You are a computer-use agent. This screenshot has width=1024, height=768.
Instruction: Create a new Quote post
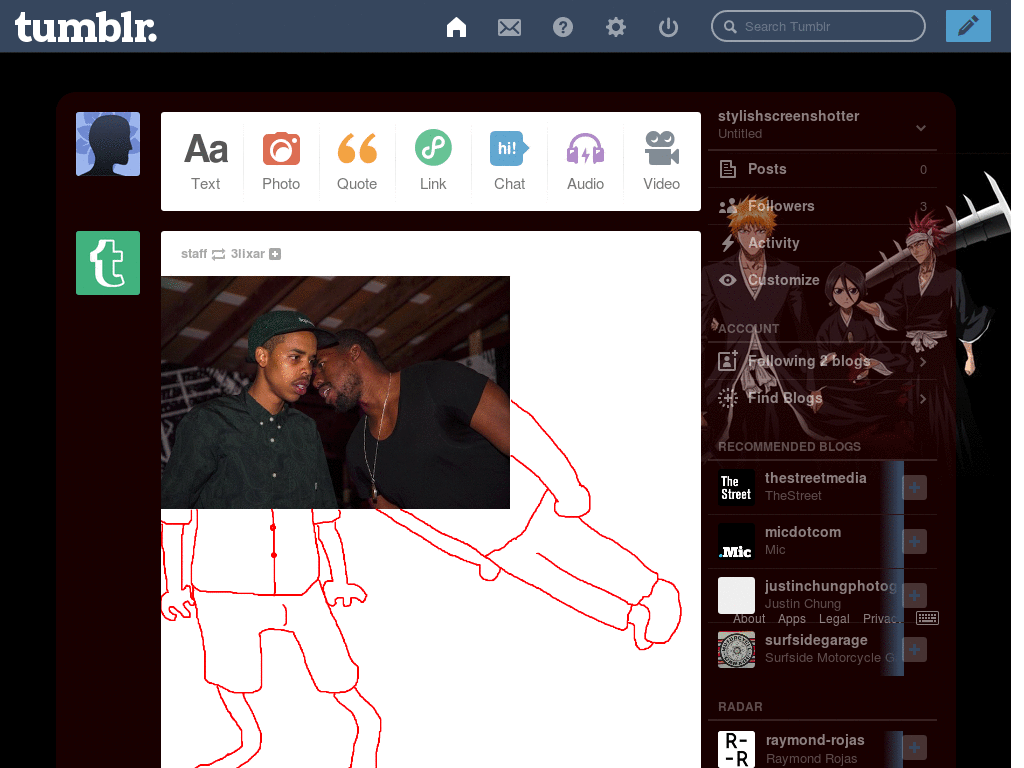tap(357, 160)
